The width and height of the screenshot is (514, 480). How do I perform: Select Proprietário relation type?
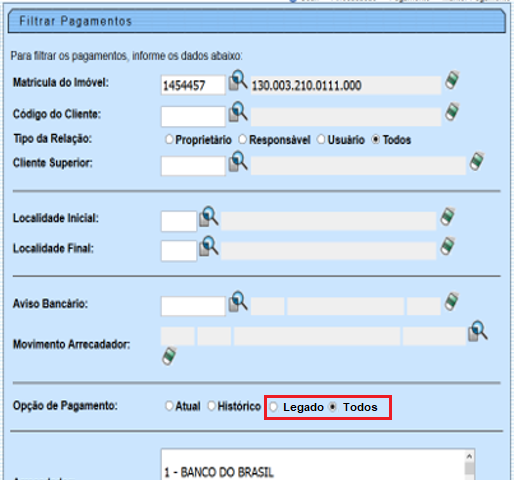coord(169,139)
